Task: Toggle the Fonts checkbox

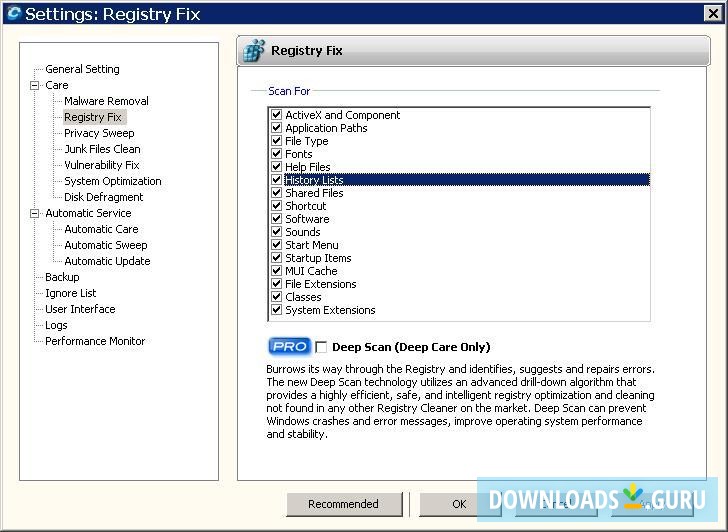Action: [277, 153]
